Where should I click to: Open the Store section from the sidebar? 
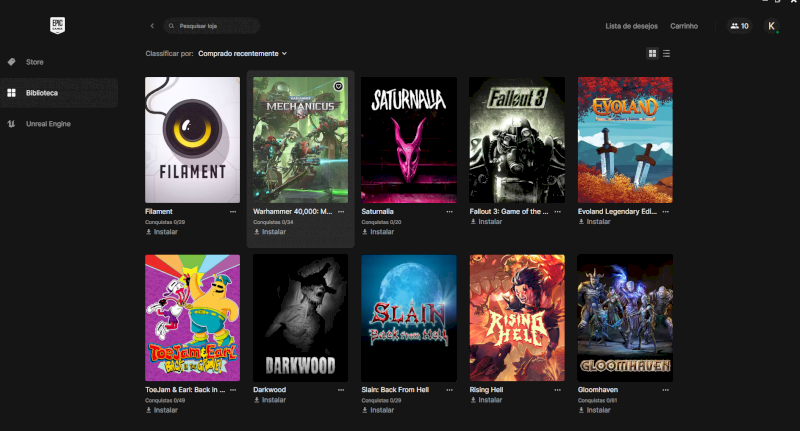tap(34, 62)
